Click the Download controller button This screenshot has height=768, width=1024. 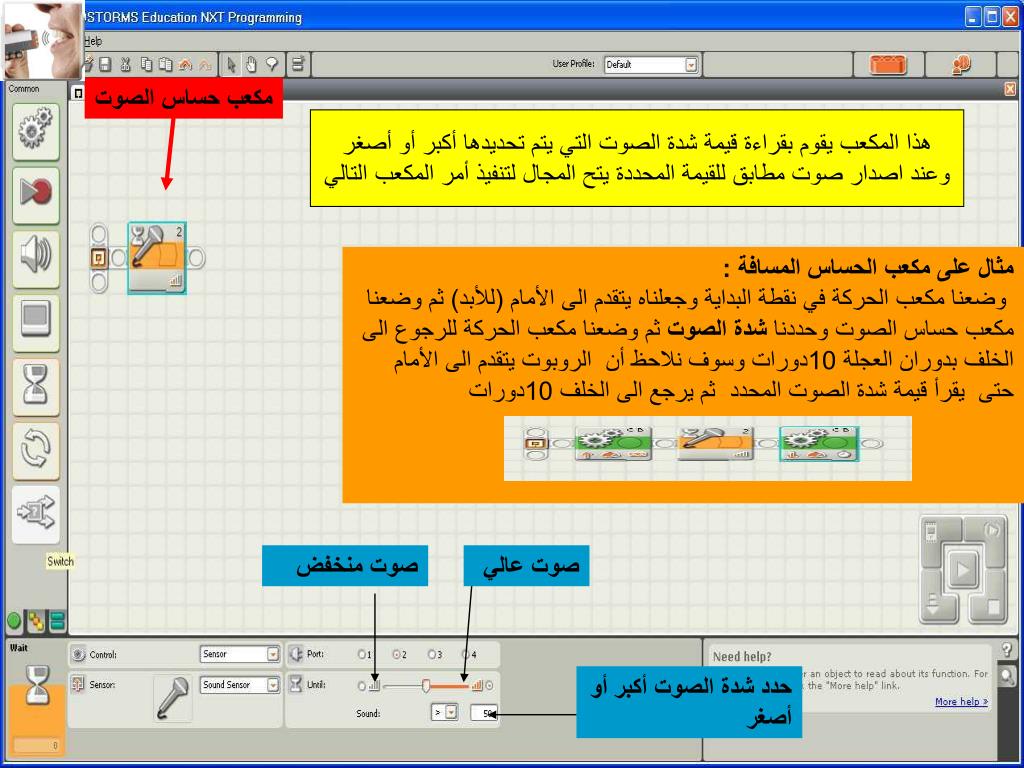pyautogui.click(x=932, y=605)
